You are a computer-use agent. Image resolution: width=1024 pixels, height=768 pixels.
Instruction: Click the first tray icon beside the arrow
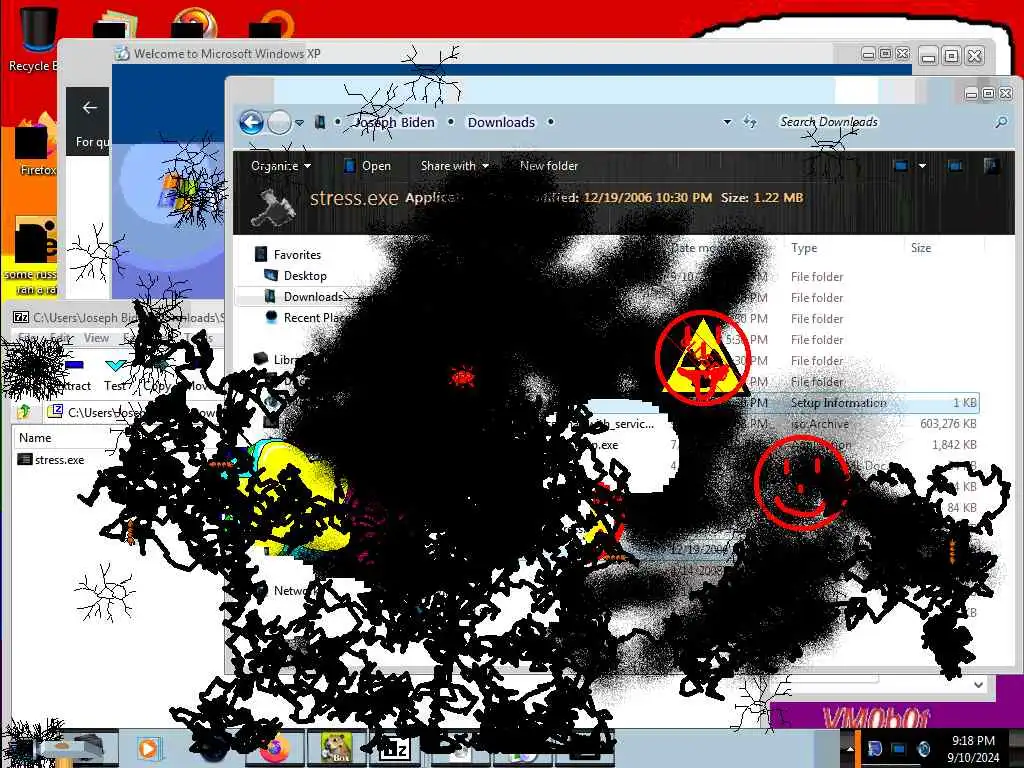(x=875, y=748)
